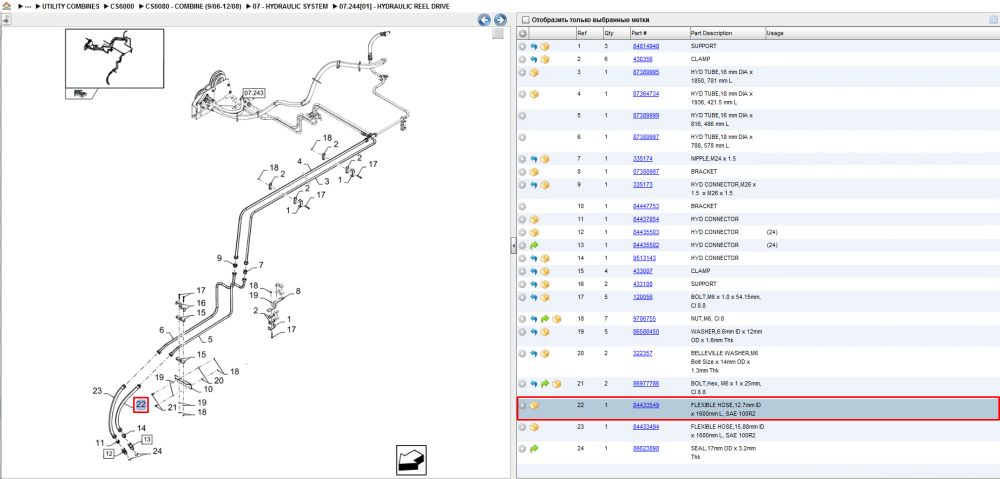Viewport: 1000px width, 479px height.
Task: Open the ellipsis breadcrumb item
Action: (x=28, y=6)
